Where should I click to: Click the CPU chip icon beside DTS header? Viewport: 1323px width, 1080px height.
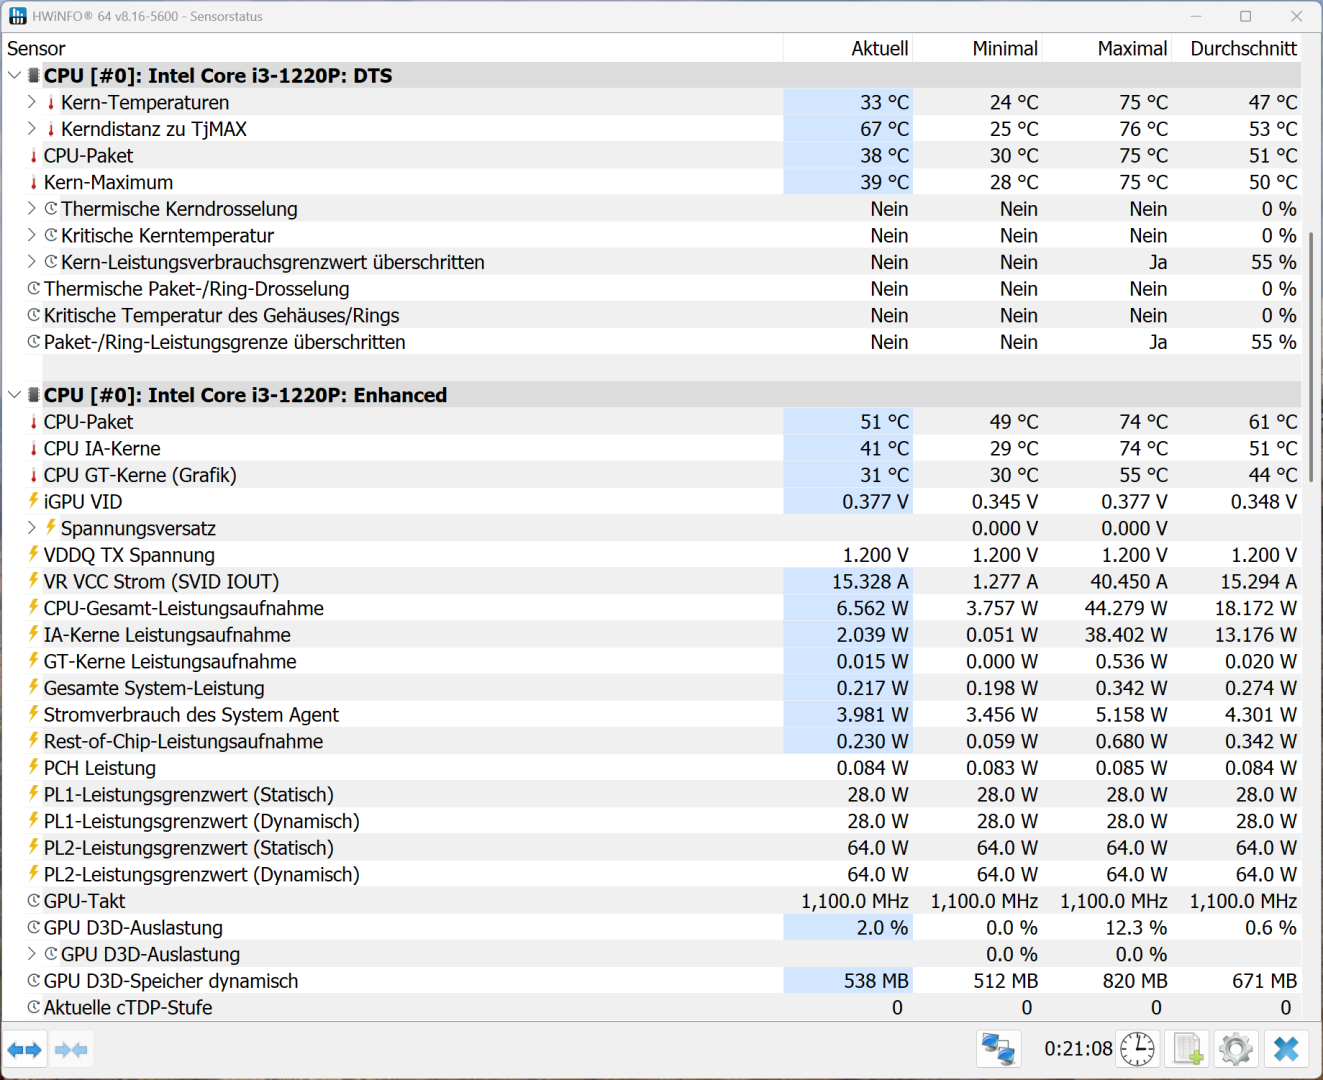(34, 76)
